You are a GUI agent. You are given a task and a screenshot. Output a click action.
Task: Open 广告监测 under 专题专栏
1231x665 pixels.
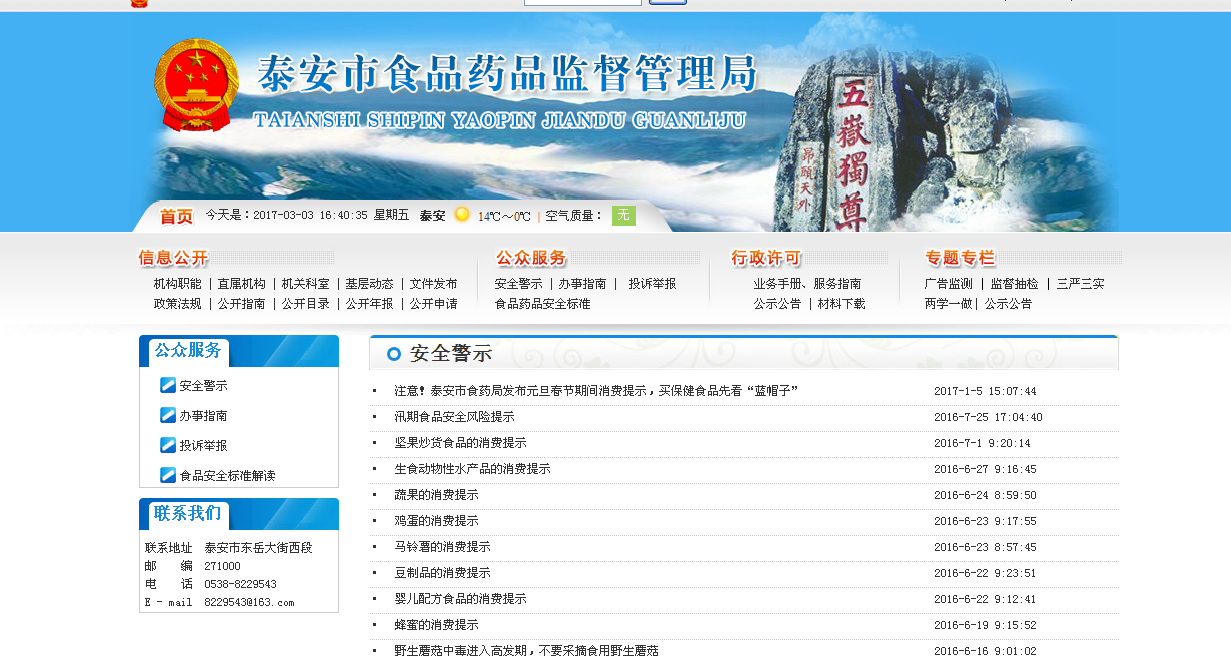pos(948,284)
